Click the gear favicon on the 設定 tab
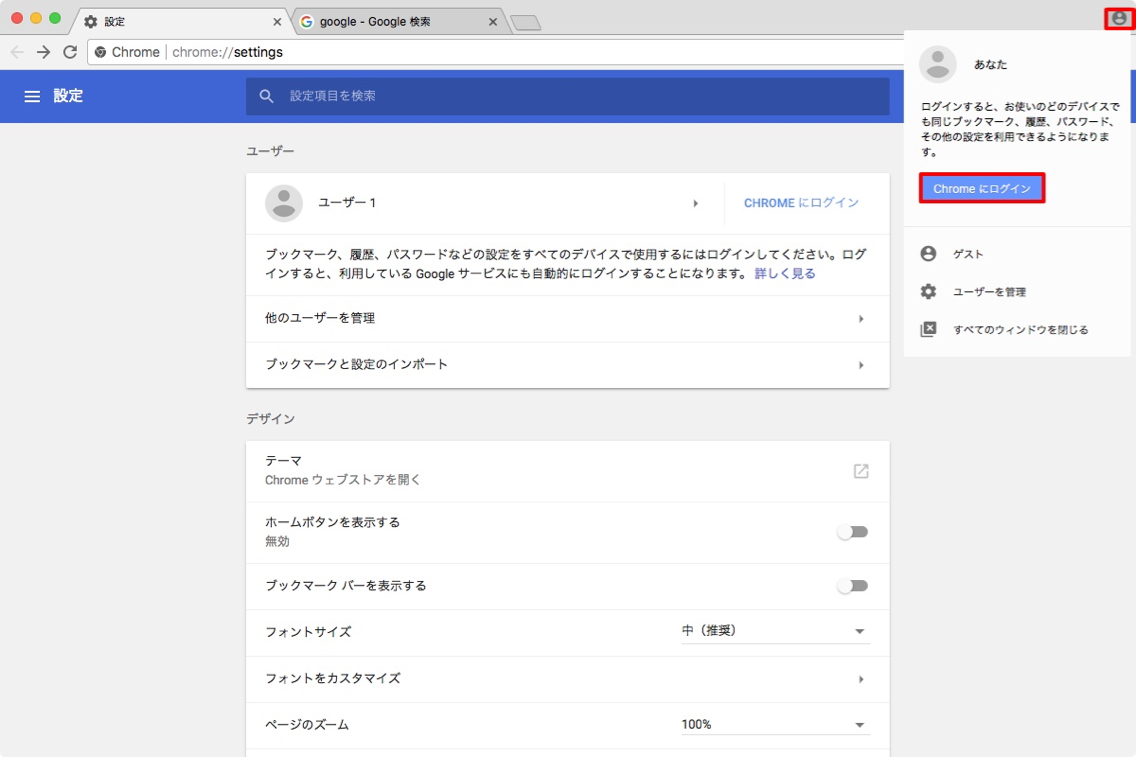Screen dimensions: 1136x757 [91, 22]
